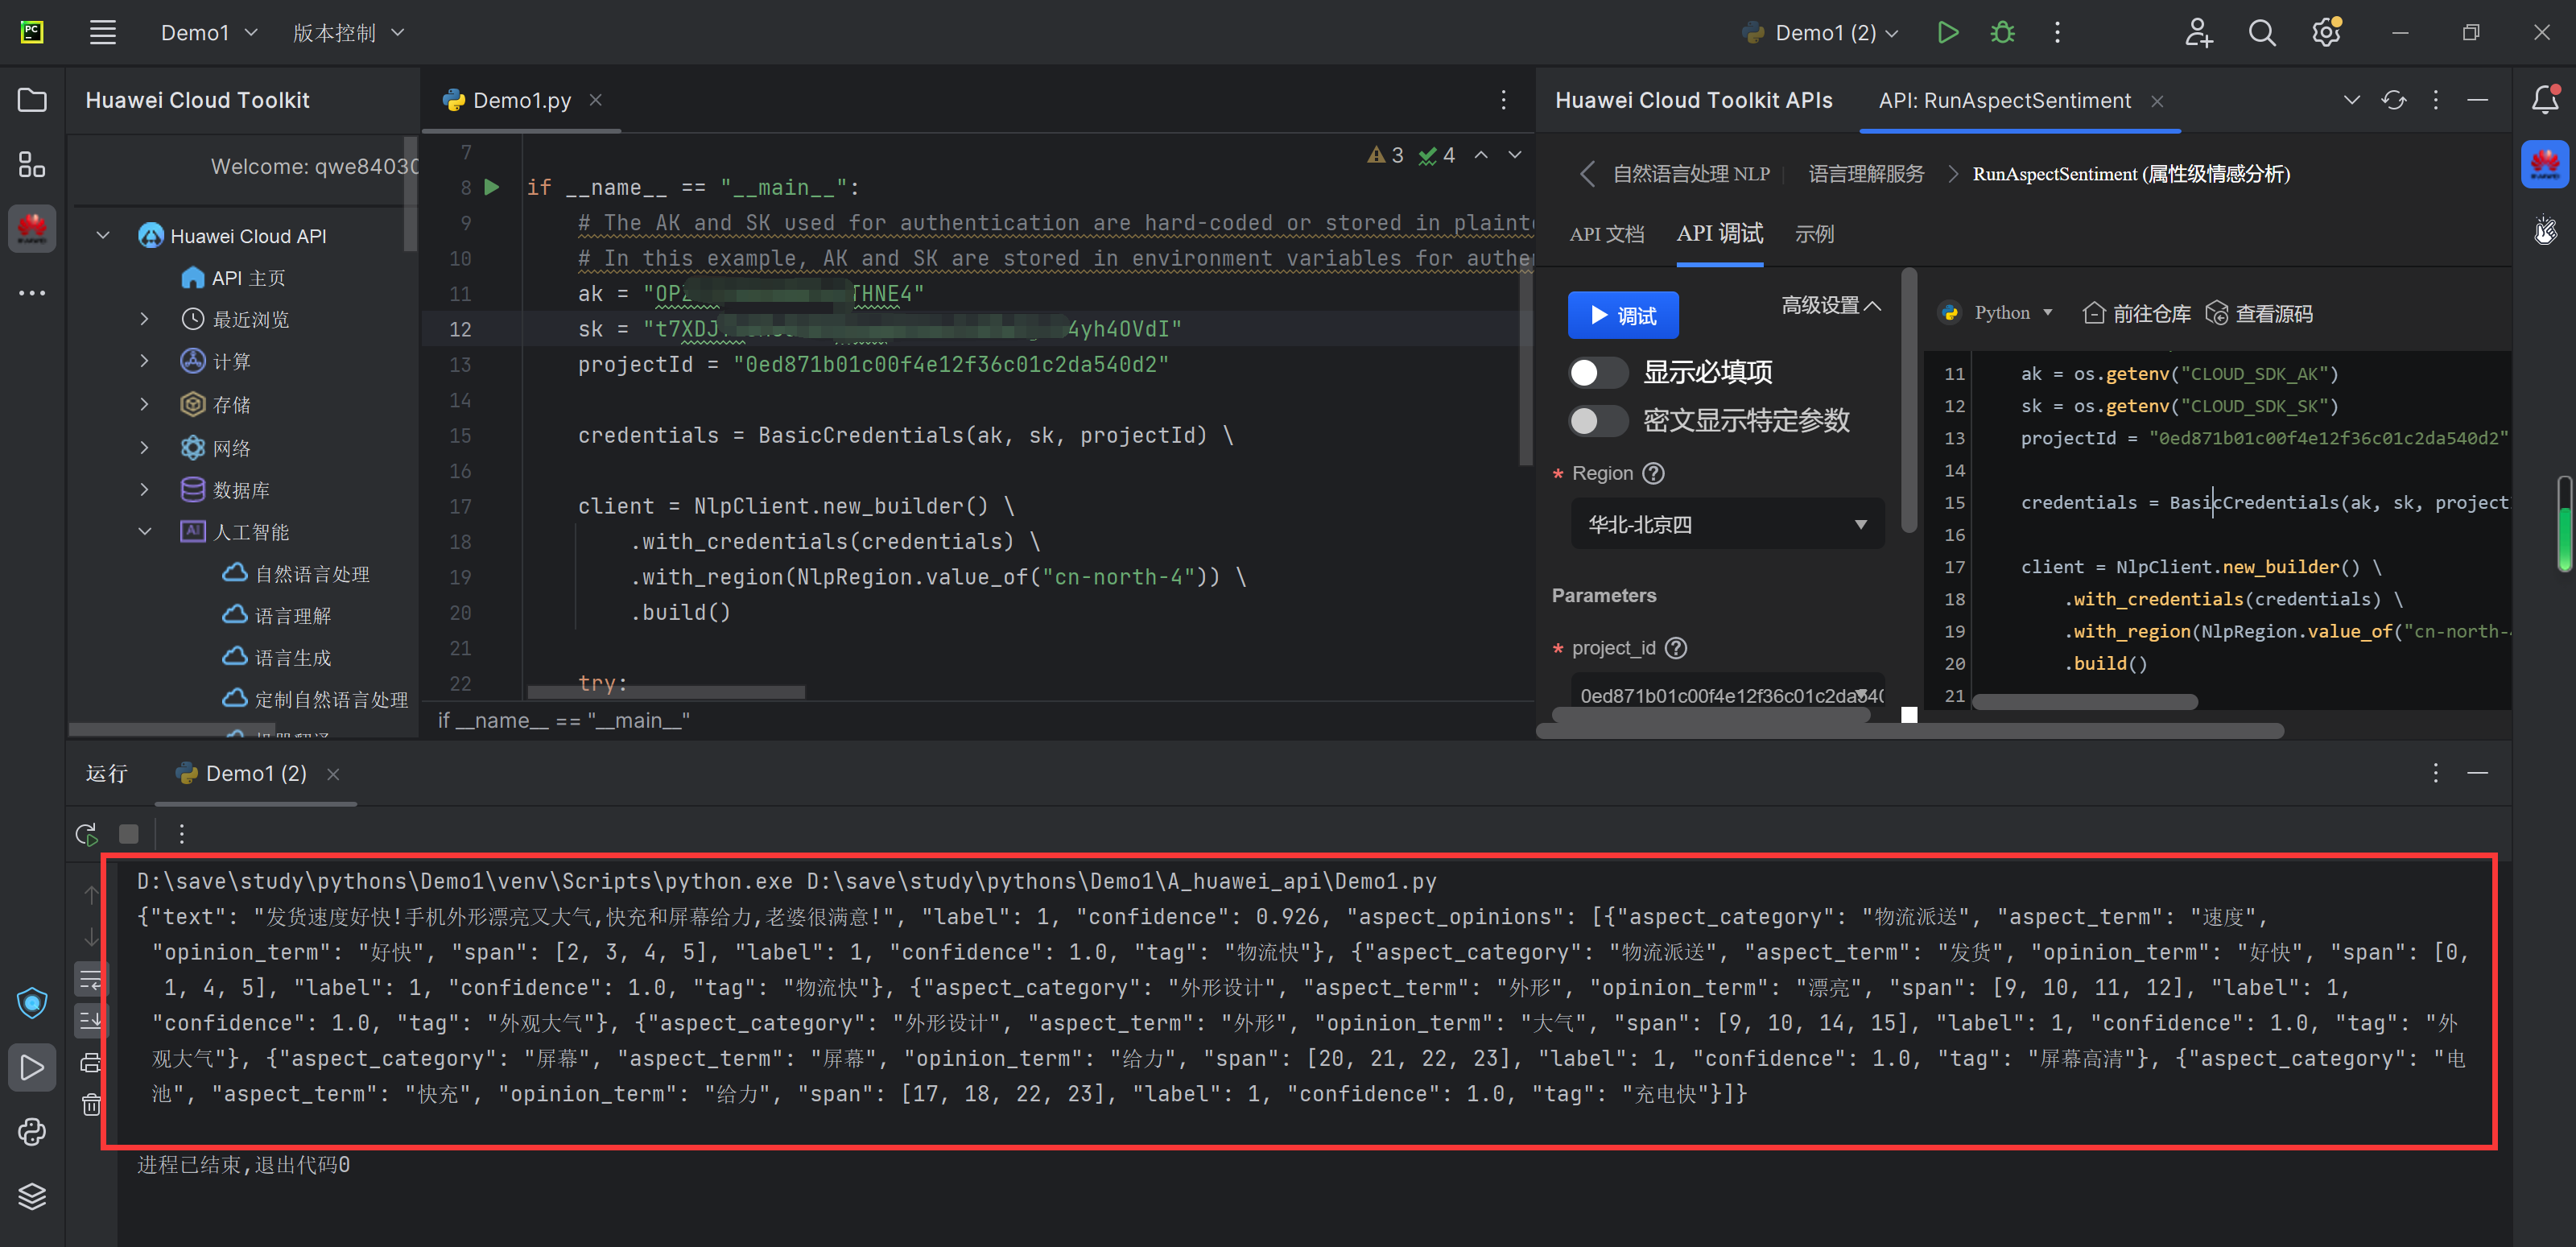Click the print icon in run console
The height and width of the screenshot is (1247, 2576).
[91, 1063]
